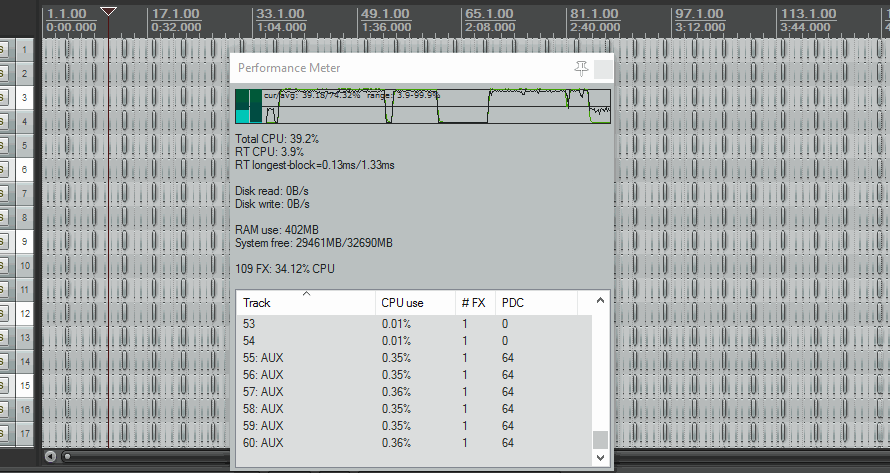This screenshot has width=890, height=473.
Task: Select track number 1 in track panel
Action: (24, 50)
